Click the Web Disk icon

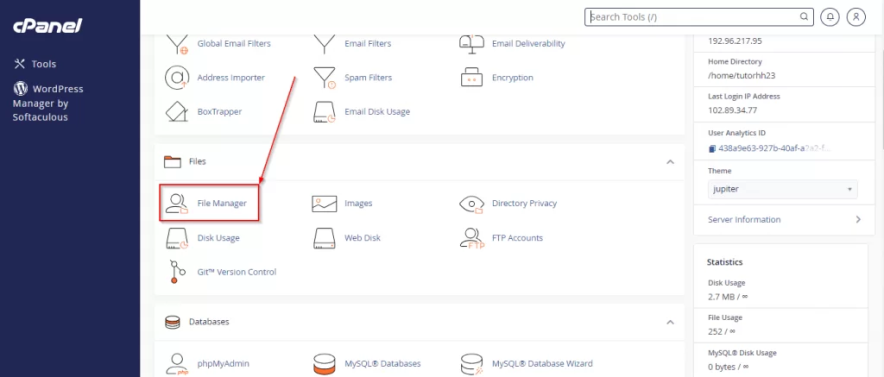click(324, 238)
